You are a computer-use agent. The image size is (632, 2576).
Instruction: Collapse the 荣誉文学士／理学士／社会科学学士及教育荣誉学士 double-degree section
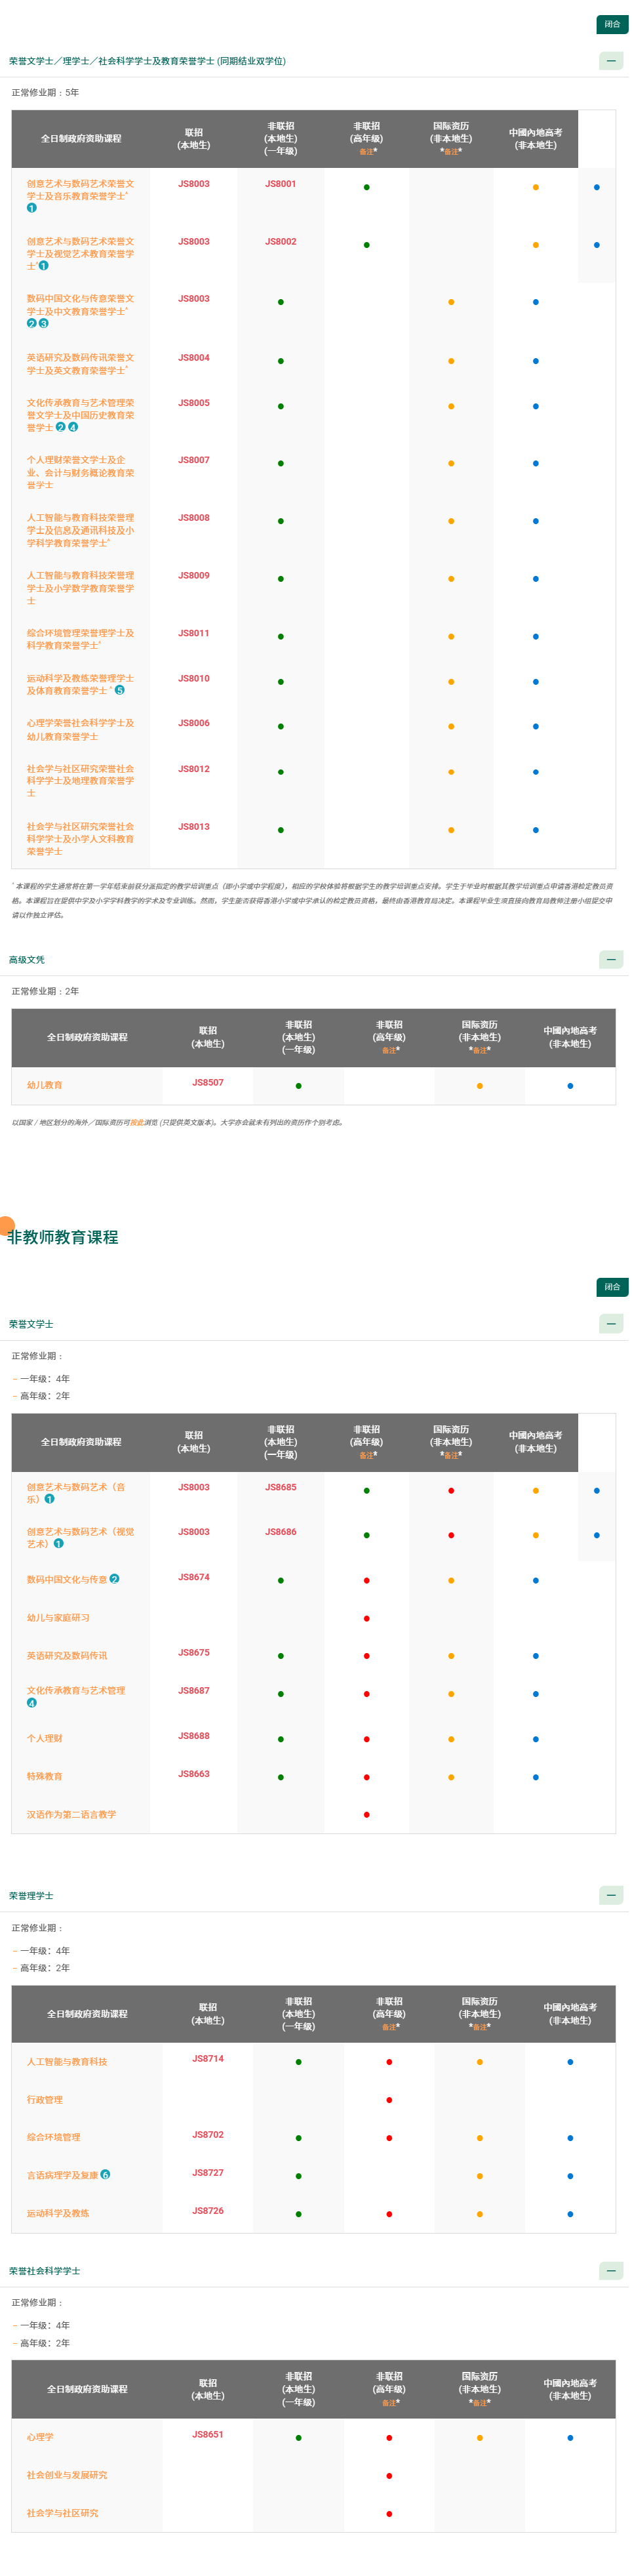pos(611,61)
